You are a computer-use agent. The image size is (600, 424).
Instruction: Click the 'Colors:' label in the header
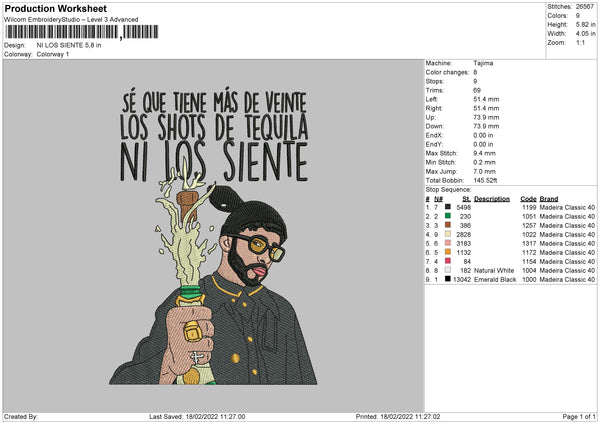557,16
